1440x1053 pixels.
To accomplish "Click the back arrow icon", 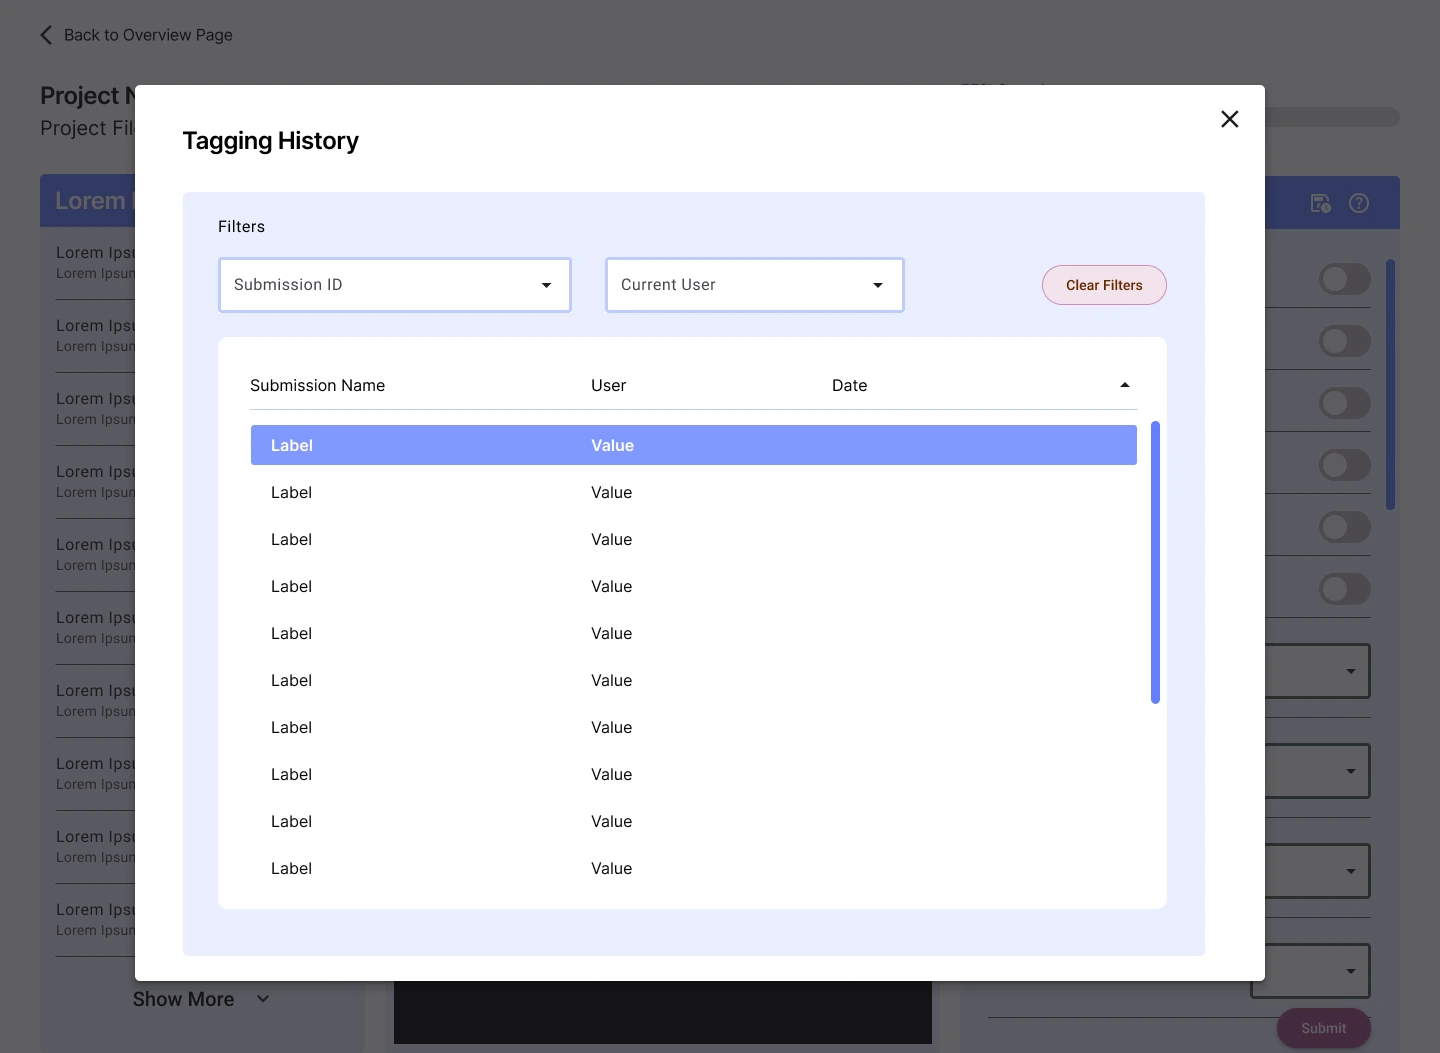I will [46, 35].
